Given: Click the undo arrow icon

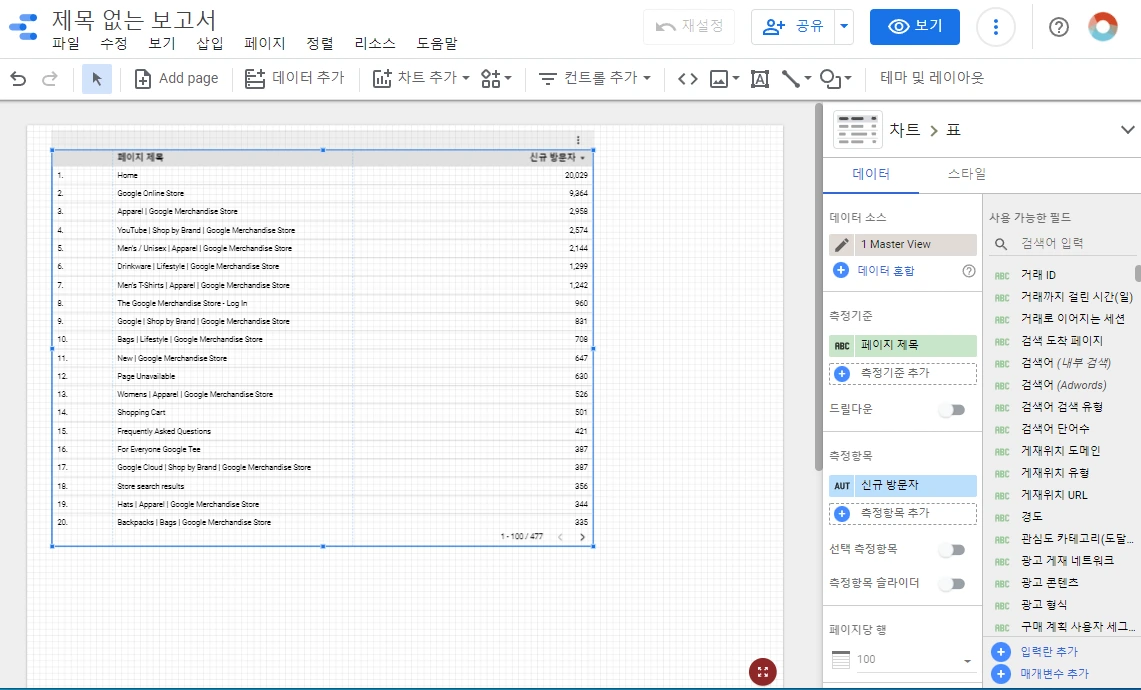Looking at the screenshot, I should point(18,79).
